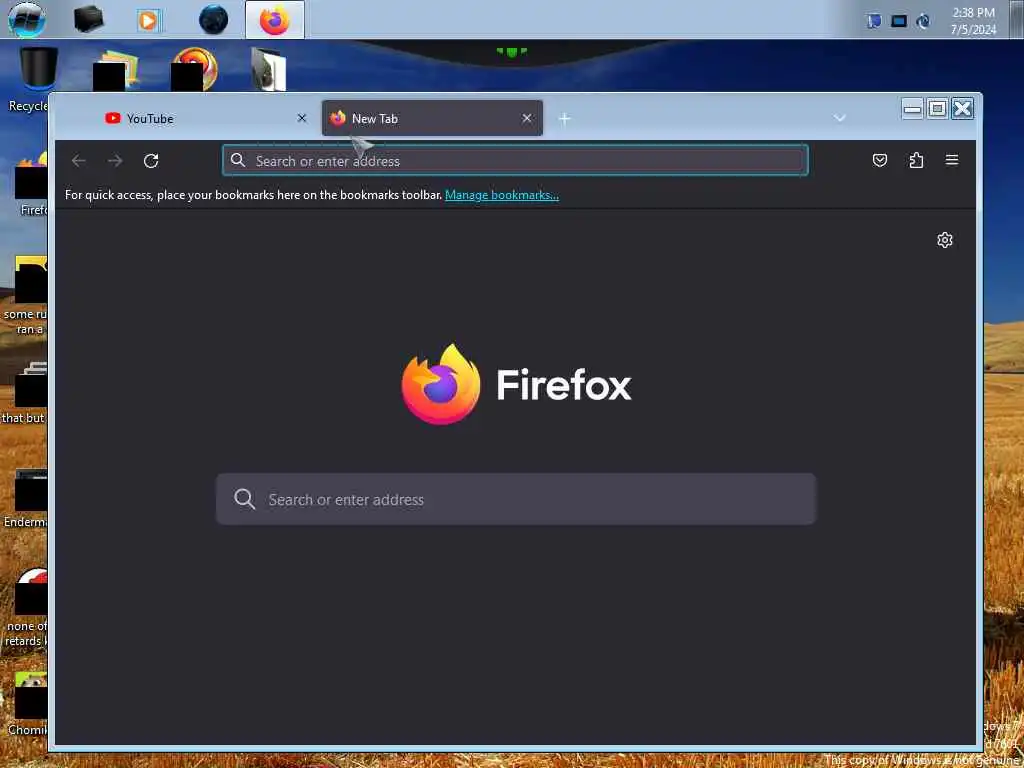
Task: Launch the media player taskbar icon
Action: pyautogui.click(x=149, y=20)
